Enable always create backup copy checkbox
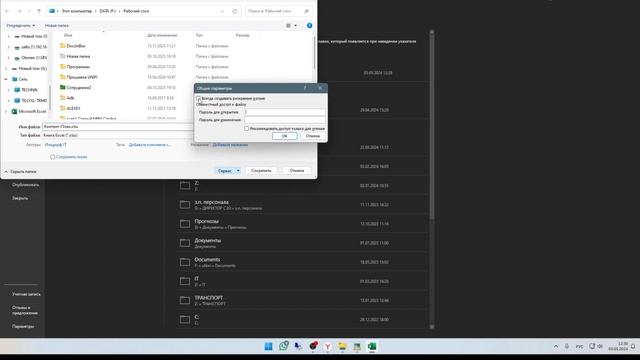640x360 pixels. (199, 98)
